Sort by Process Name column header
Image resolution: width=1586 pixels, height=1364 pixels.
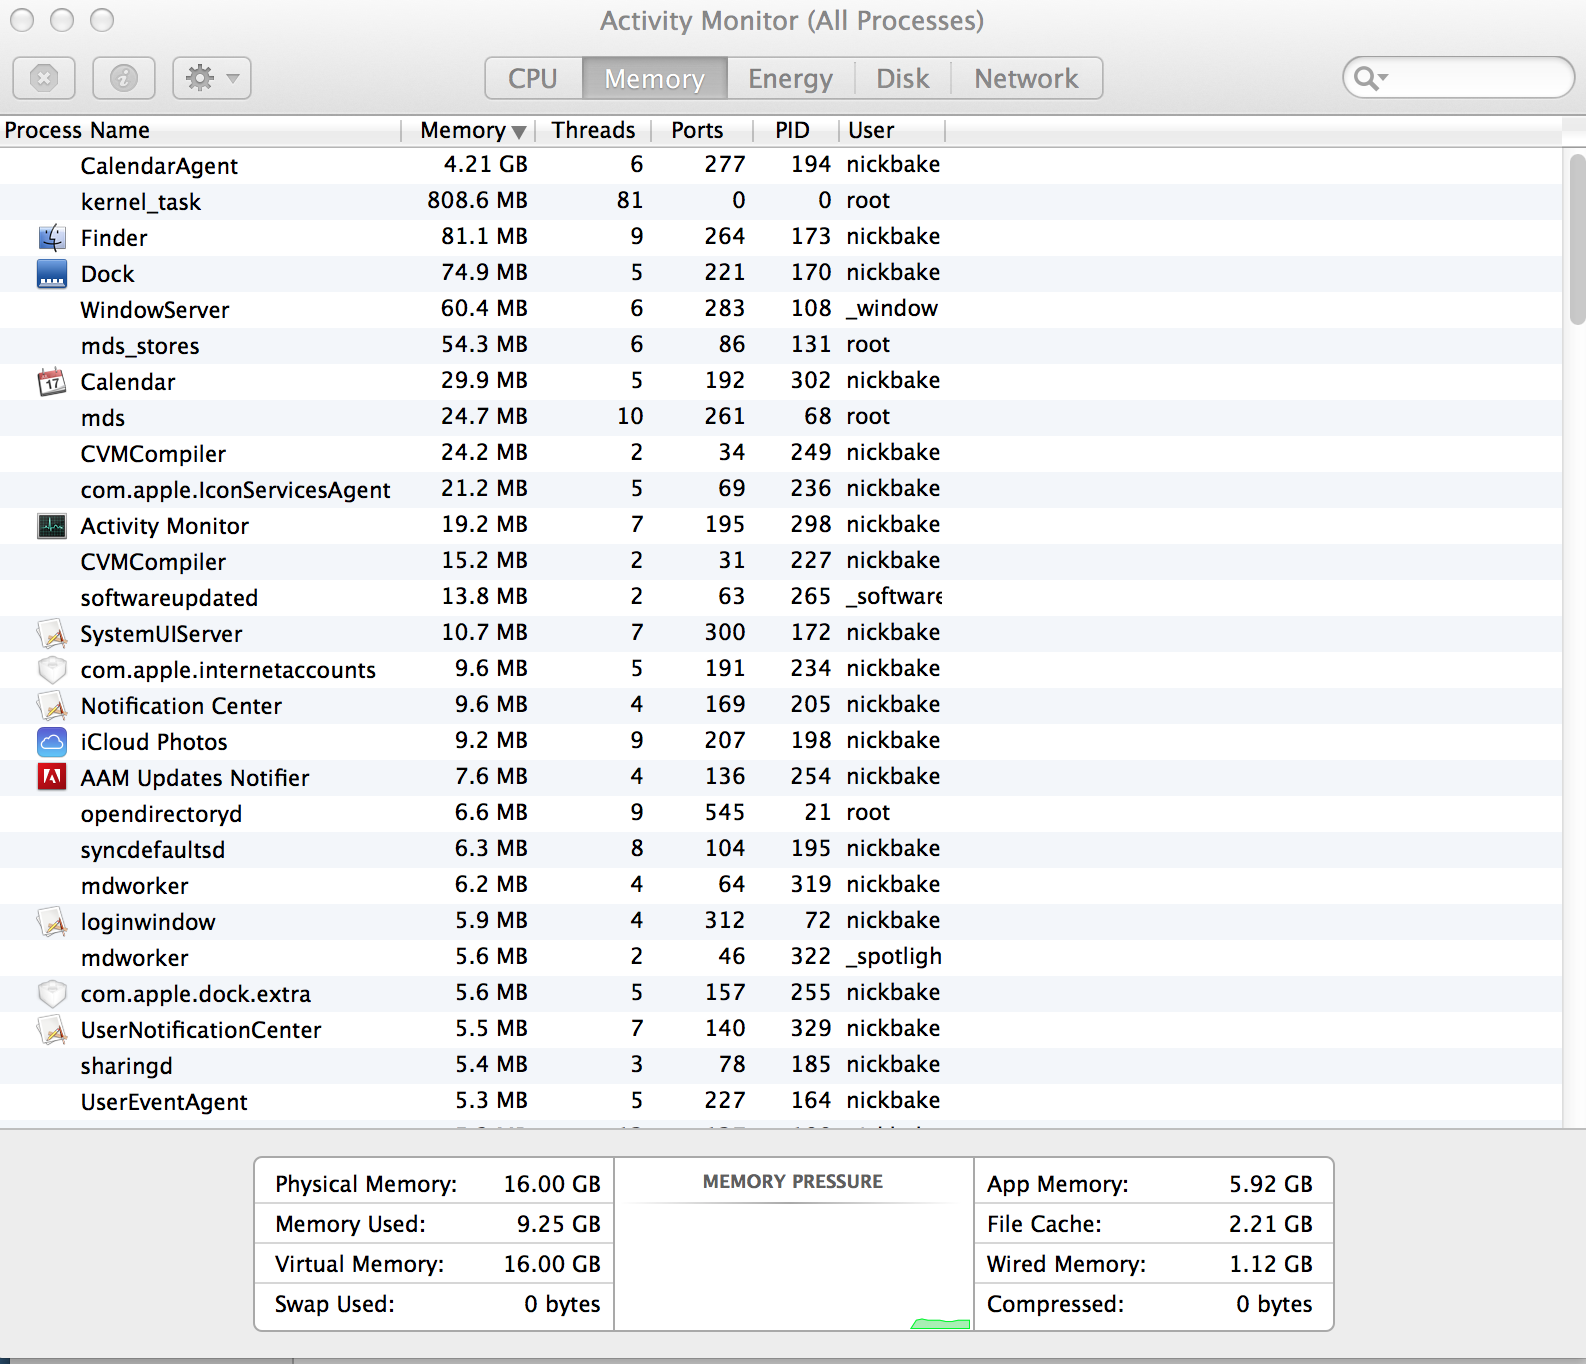(x=200, y=130)
